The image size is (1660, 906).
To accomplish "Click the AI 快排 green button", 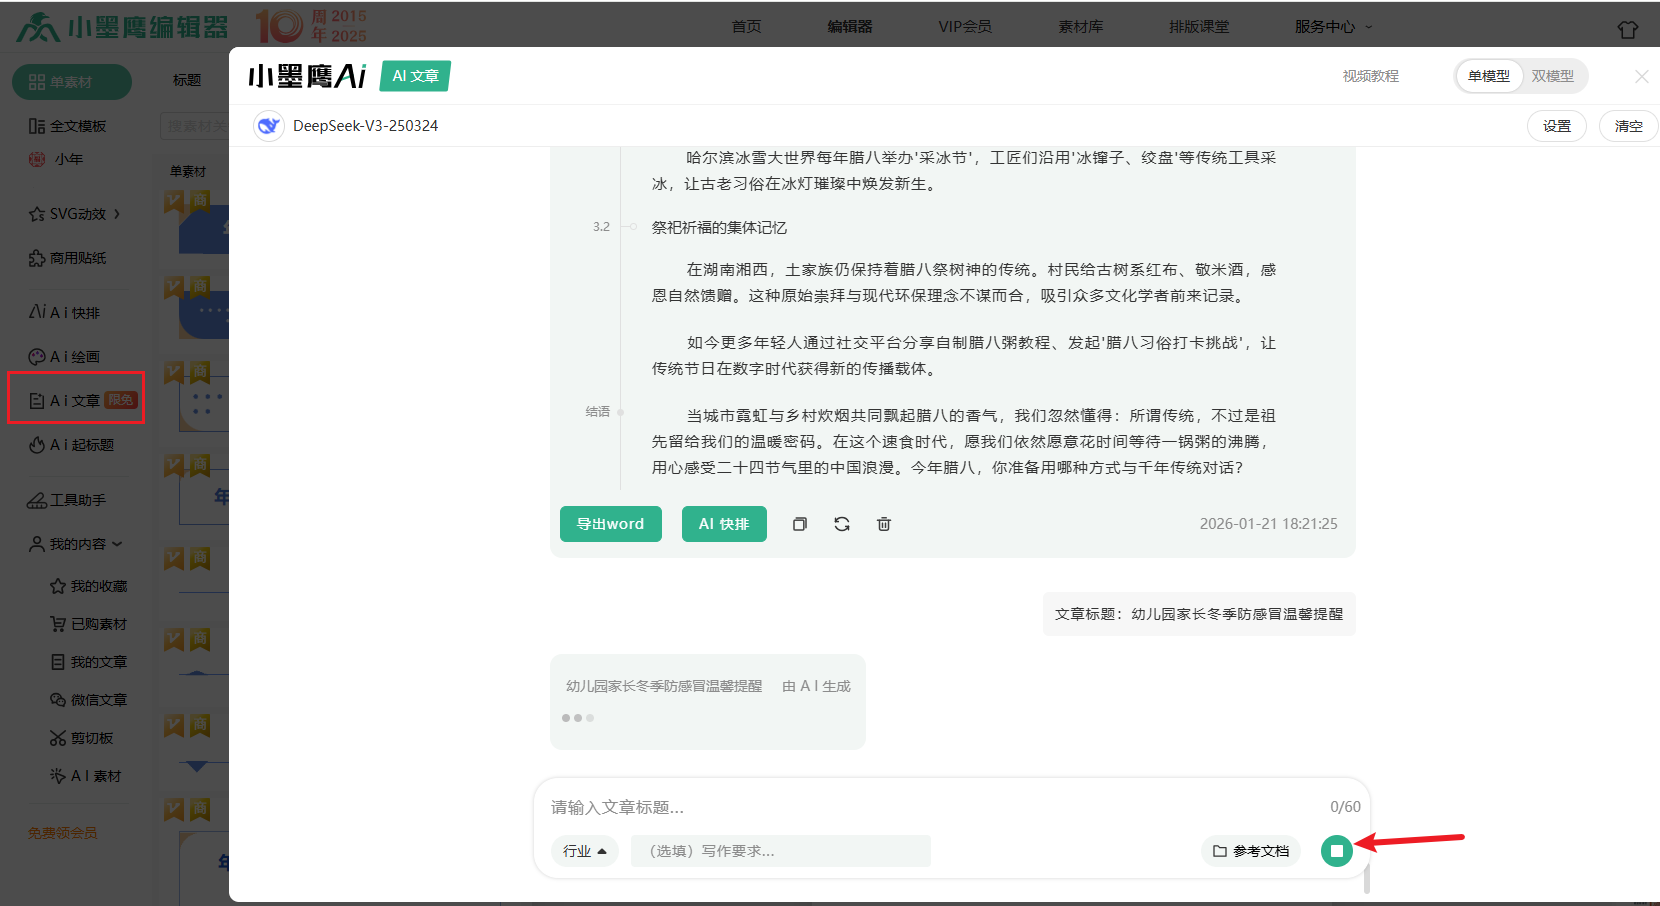I will [x=724, y=524].
